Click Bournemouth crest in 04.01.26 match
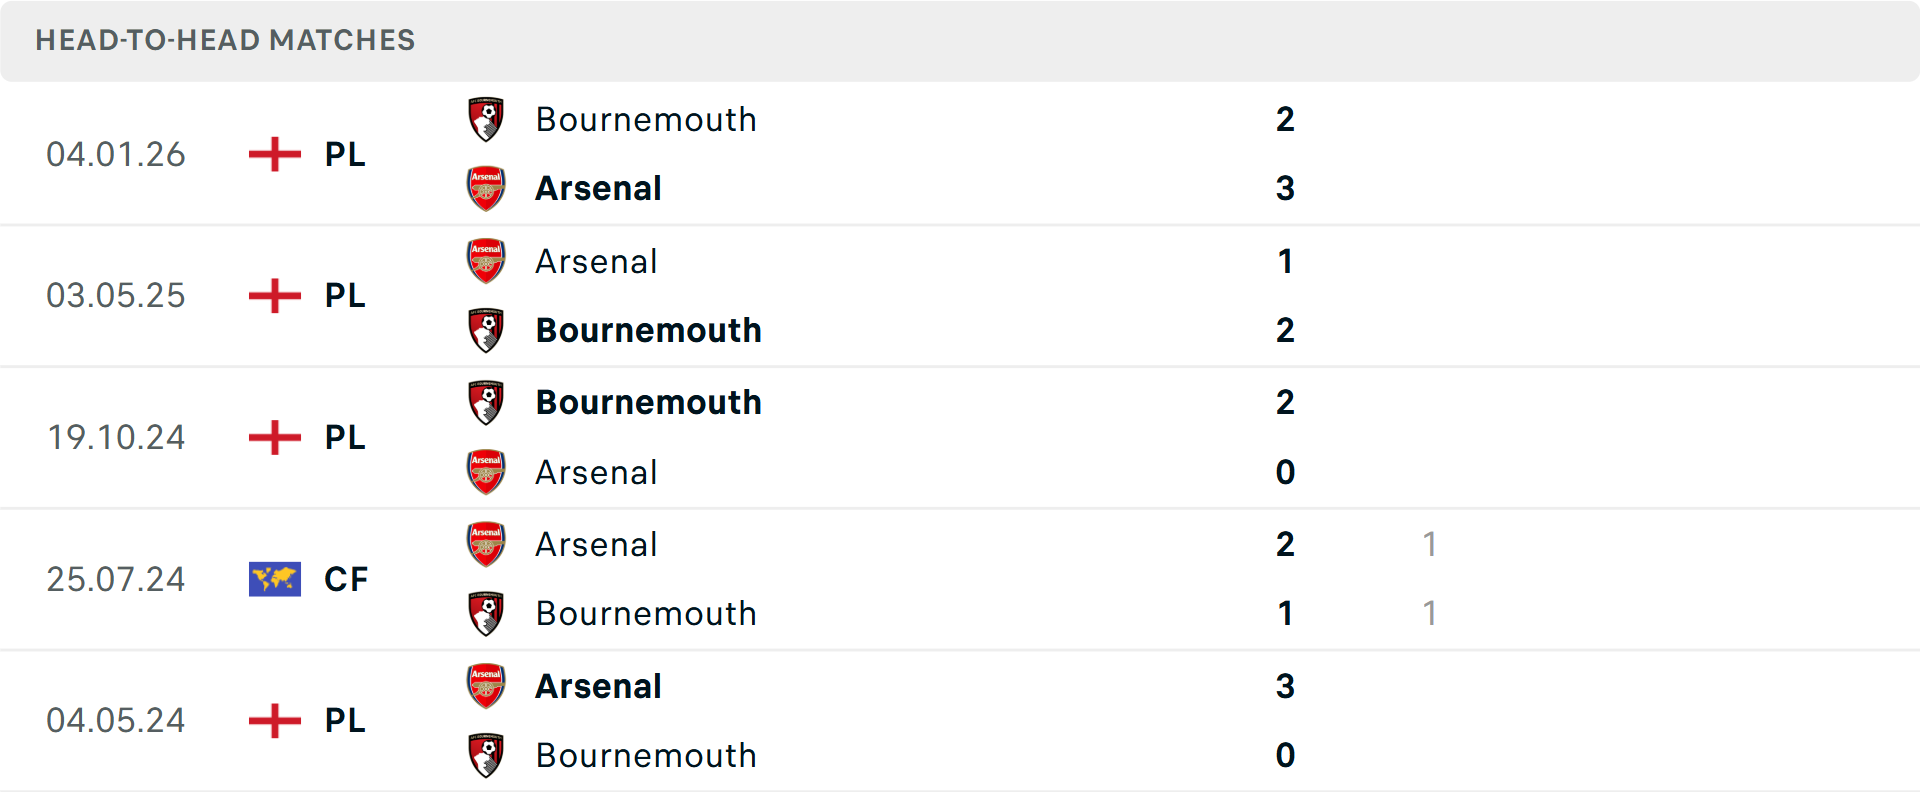This screenshot has height=792, width=1920. tap(486, 120)
